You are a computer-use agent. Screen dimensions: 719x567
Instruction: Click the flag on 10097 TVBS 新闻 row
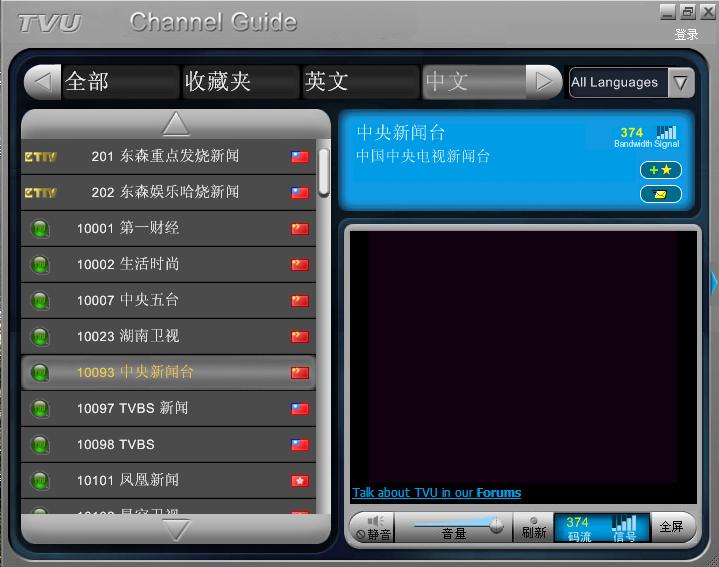pos(300,408)
